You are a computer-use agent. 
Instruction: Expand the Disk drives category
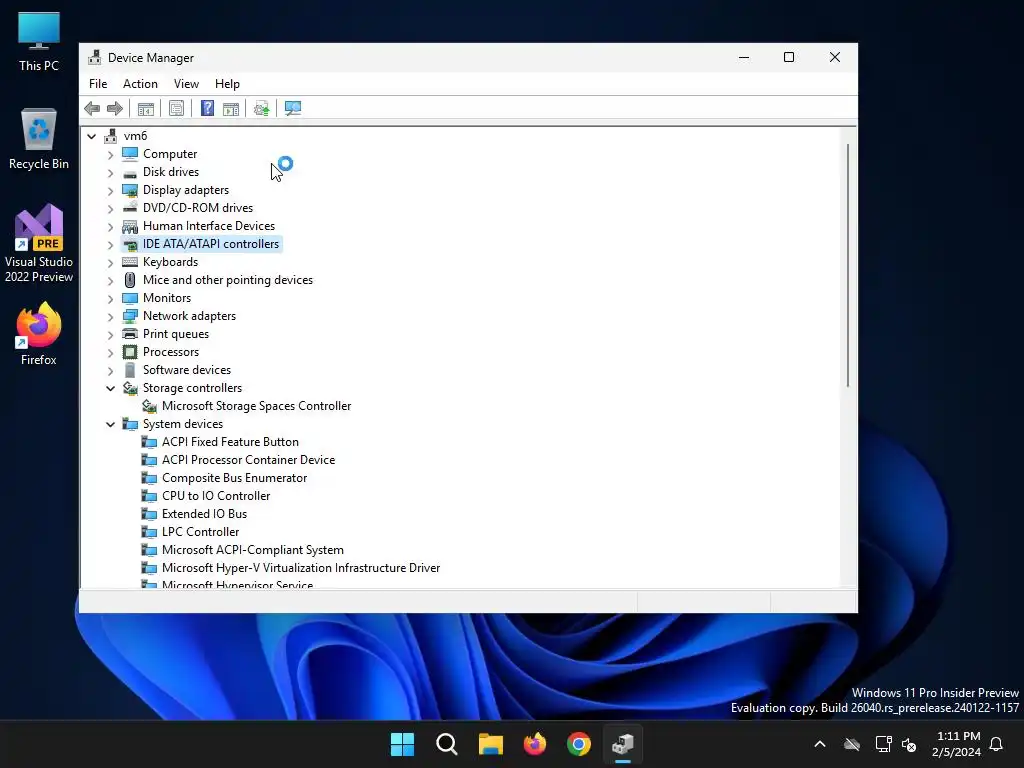tap(110, 172)
